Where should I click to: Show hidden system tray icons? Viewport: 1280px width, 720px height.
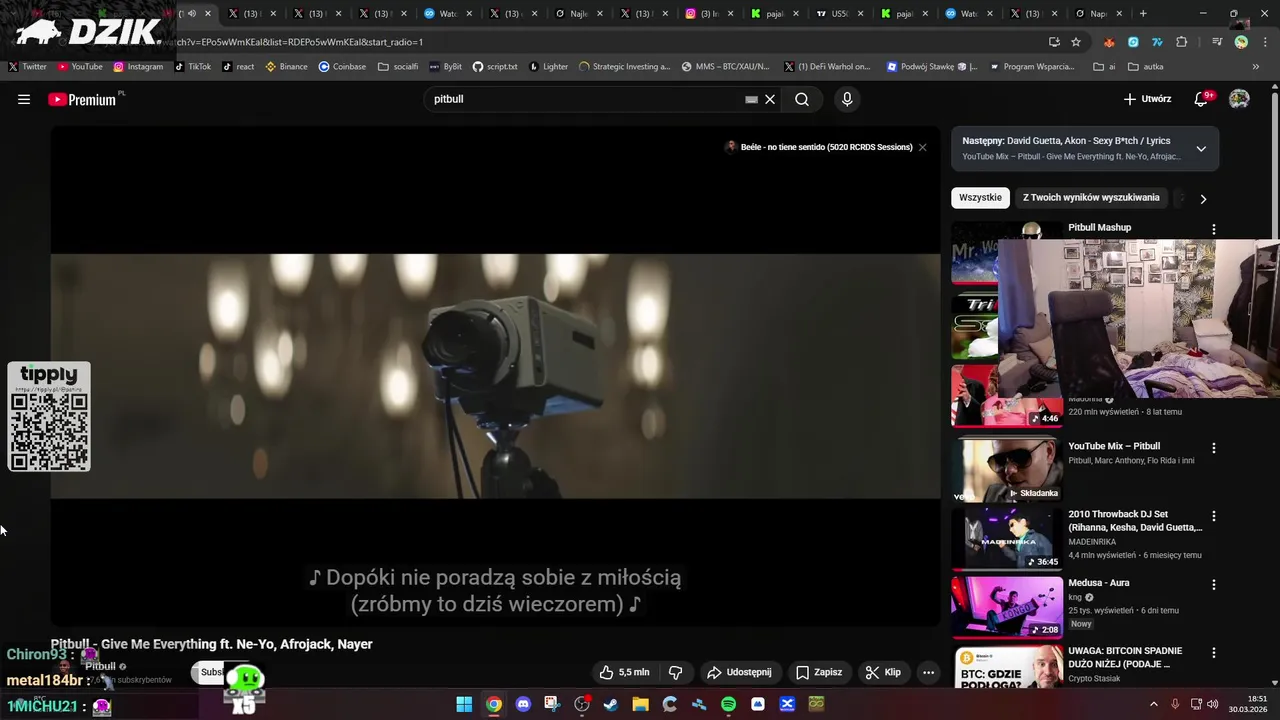(1153, 704)
